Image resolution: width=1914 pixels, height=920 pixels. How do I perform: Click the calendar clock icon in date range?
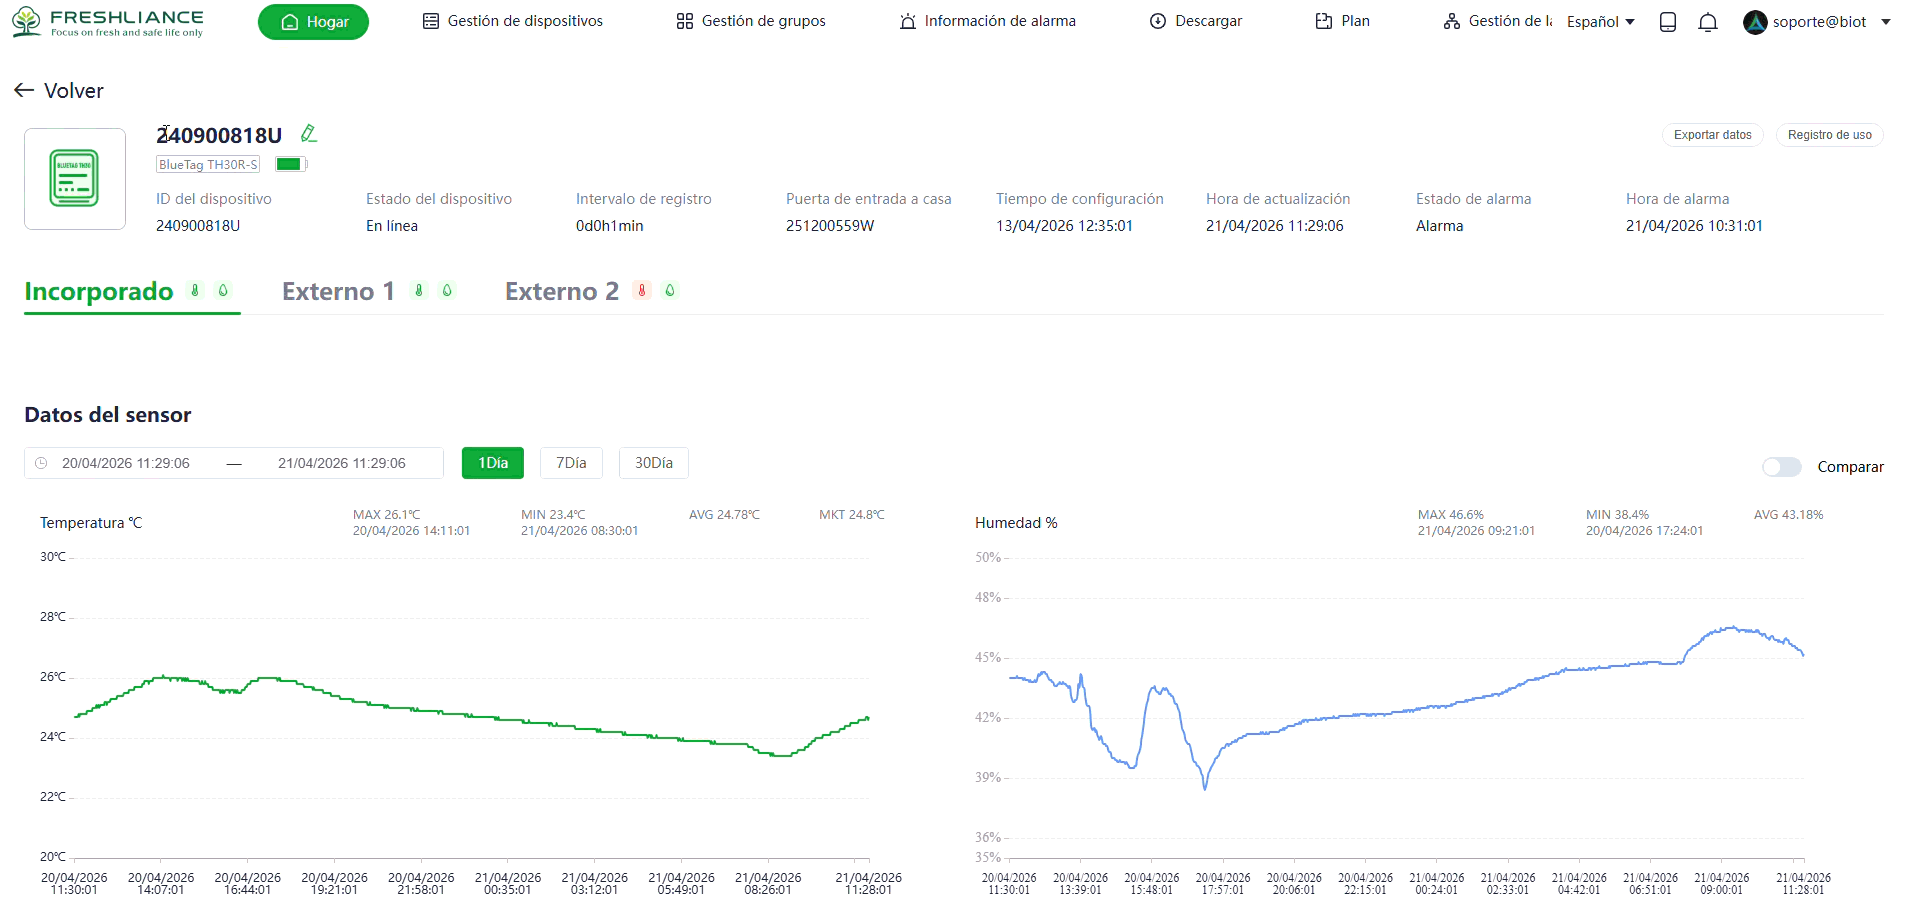pyautogui.click(x=41, y=463)
